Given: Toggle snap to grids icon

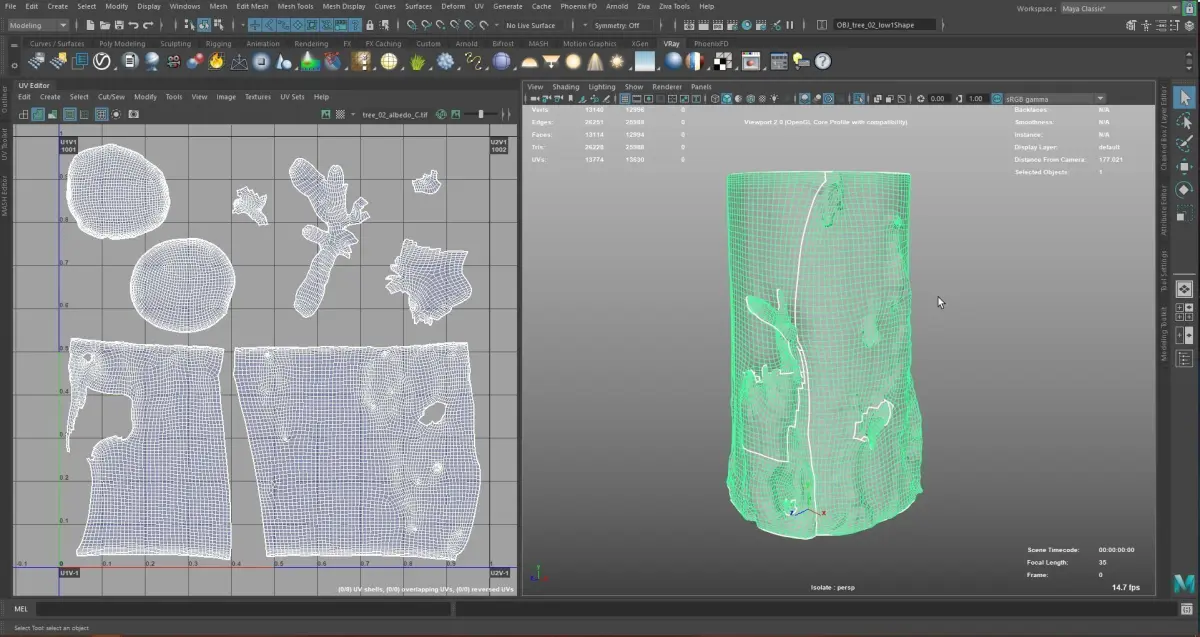Looking at the screenshot, I should pyautogui.click(x=412, y=25).
